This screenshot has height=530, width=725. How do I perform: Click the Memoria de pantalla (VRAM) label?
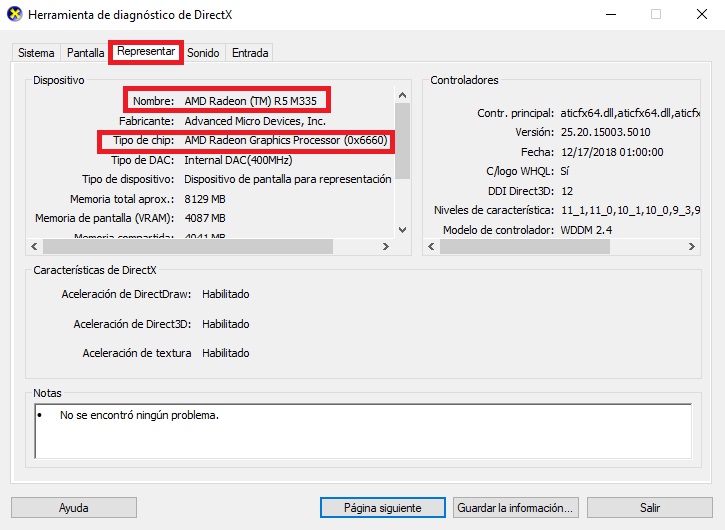pyautogui.click(x=104, y=218)
